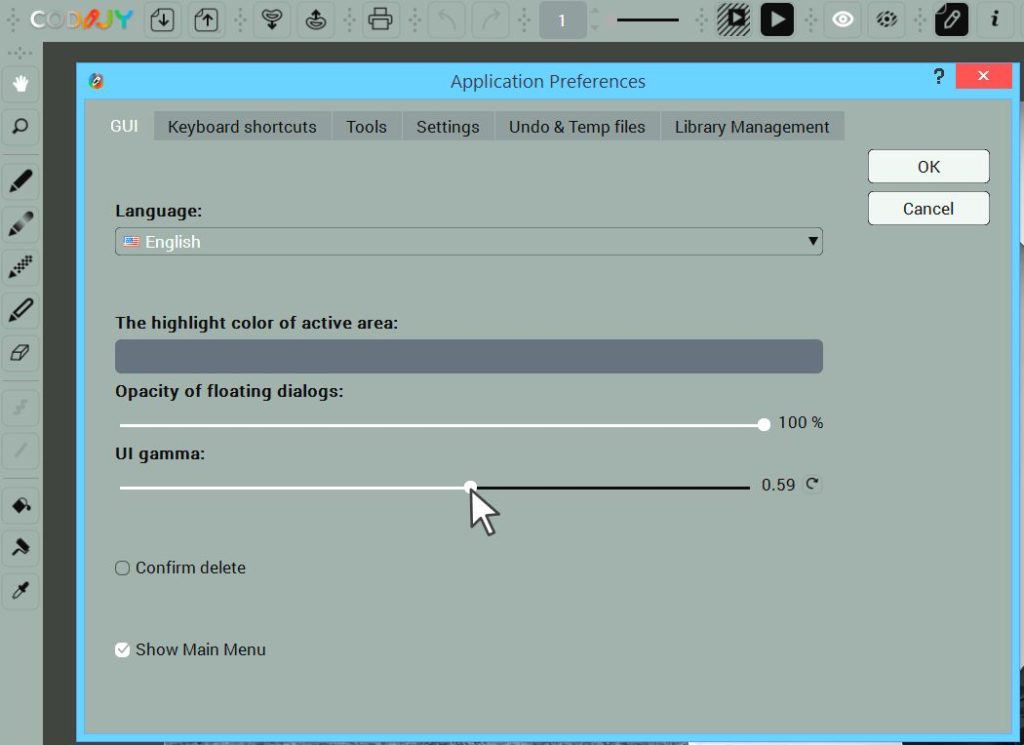This screenshot has width=1024, height=745.
Task: Enable the Confirm delete checkbox
Action: point(122,568)
